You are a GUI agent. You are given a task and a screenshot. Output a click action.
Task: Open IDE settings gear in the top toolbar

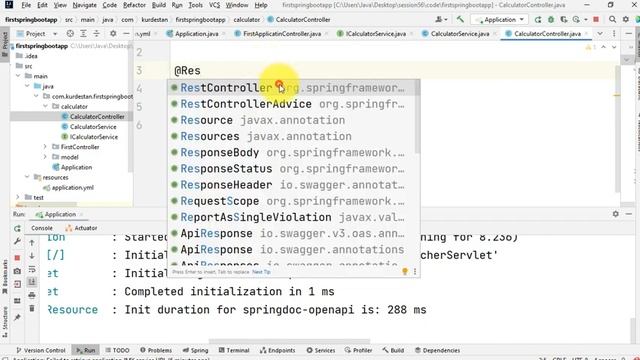(625, 19)
